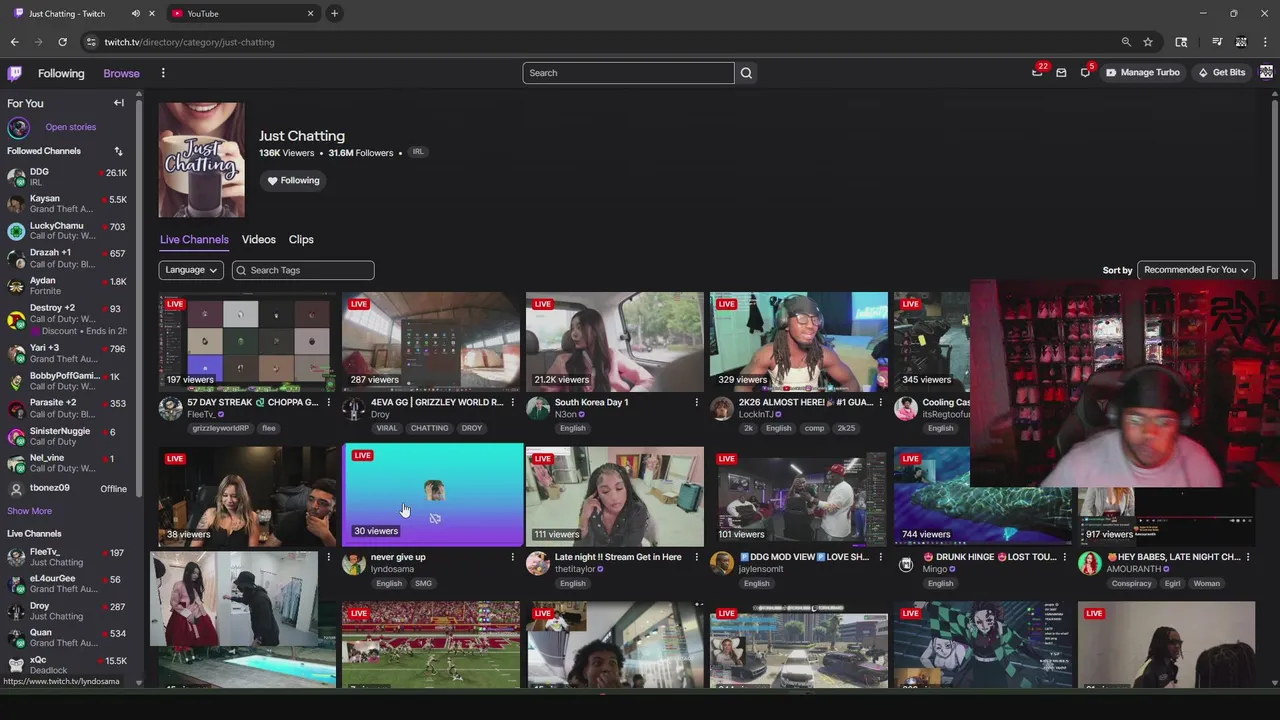Screen dimensions: 1280x720
Task: Click the Twitch home logo
Action: click(14, 73)
